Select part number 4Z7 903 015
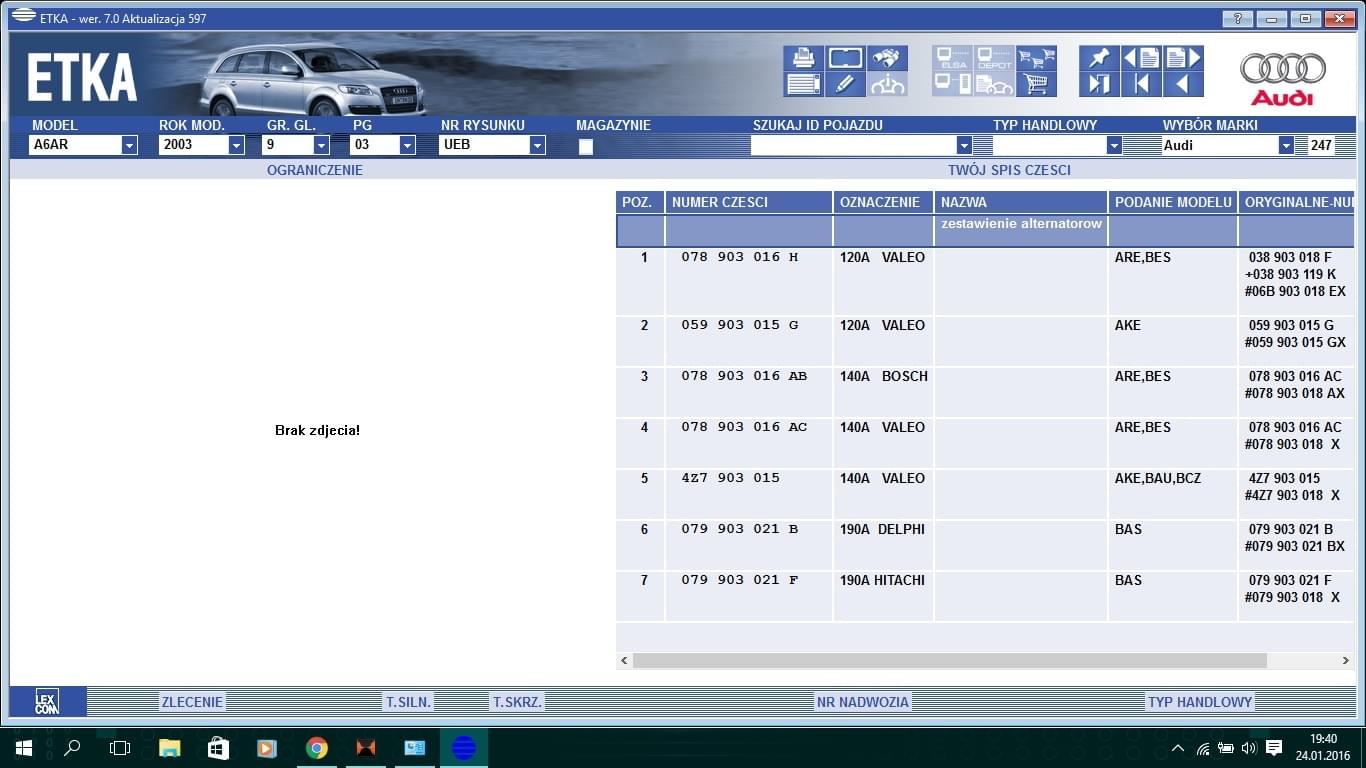Viewport: 1366px width, 768px height. [x=731, y=478]
